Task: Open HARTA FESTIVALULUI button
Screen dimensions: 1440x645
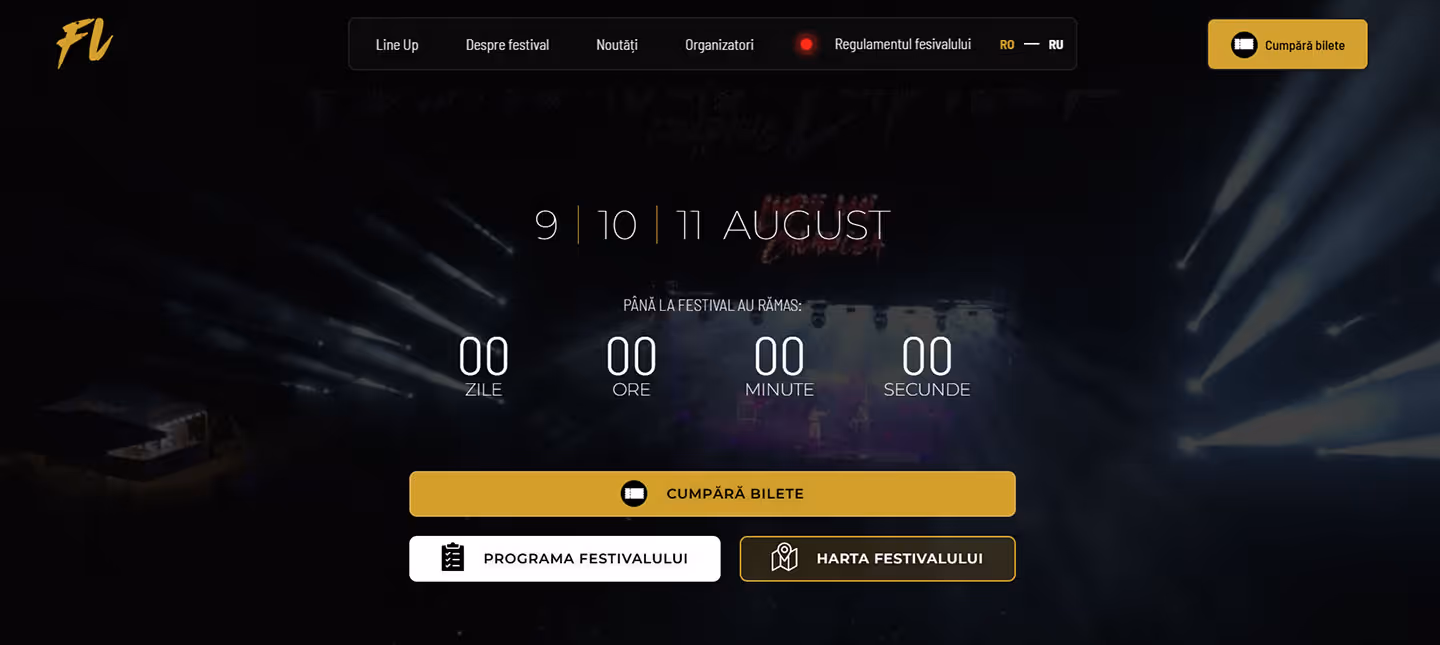Action: pyautogui.click(x=877, y=558)
